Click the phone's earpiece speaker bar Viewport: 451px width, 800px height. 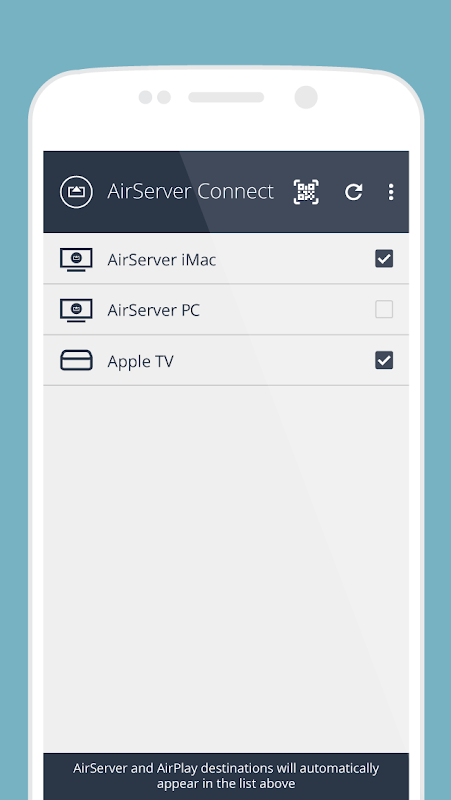226,97
